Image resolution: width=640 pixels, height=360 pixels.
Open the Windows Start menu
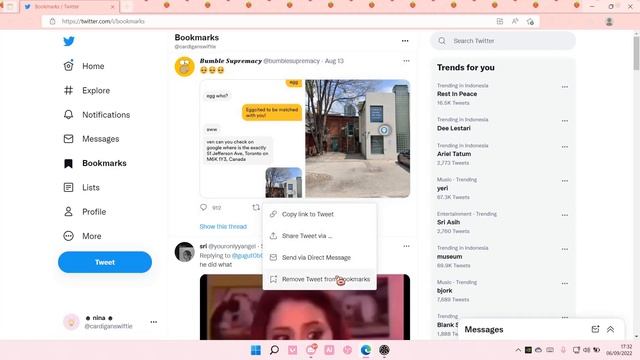256,350
